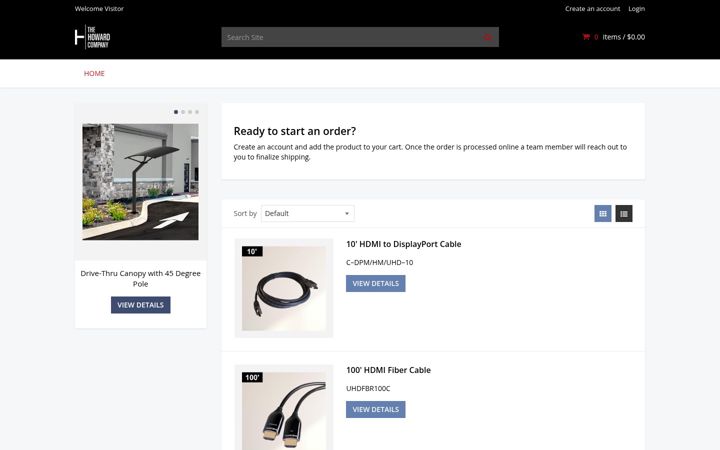
Task: Open 10' HDMI to DisplayPort Cable title
Action: pos(404,244)
